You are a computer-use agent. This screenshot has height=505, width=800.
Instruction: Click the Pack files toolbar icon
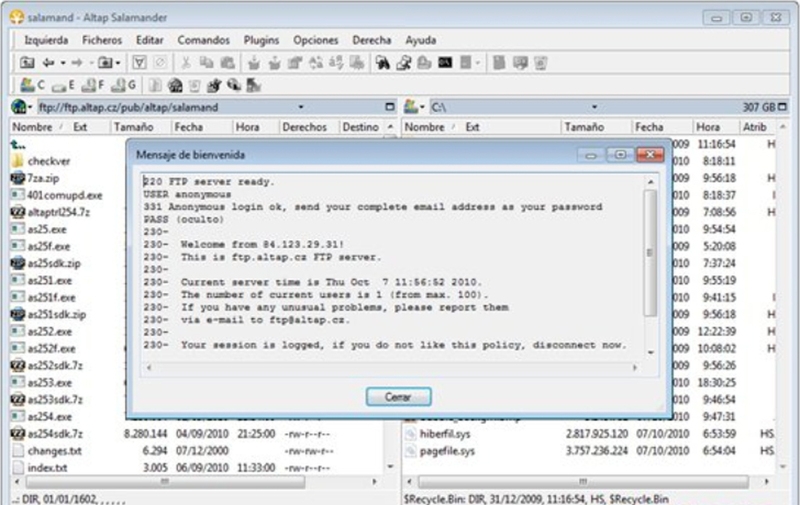254,63
